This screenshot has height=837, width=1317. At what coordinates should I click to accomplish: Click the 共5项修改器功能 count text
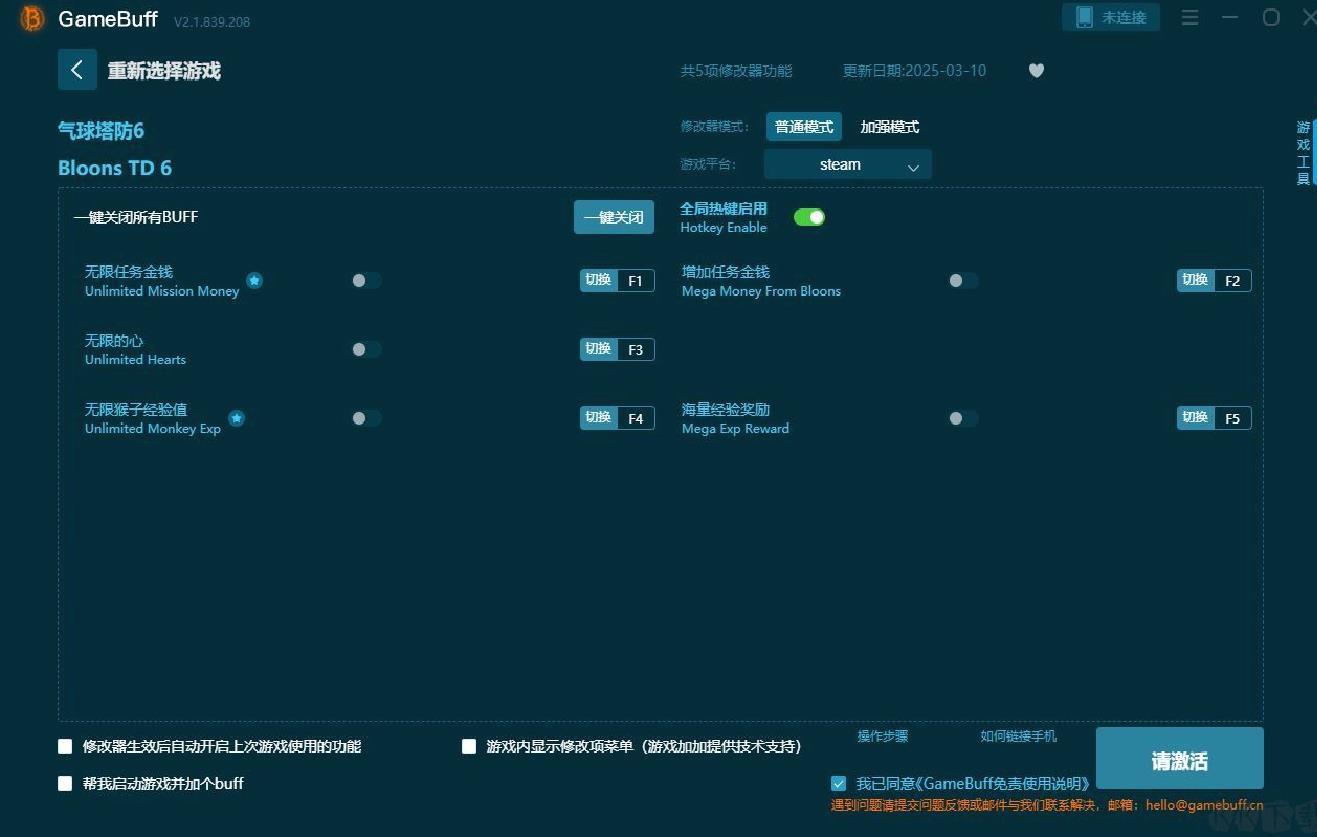point(736,71)
